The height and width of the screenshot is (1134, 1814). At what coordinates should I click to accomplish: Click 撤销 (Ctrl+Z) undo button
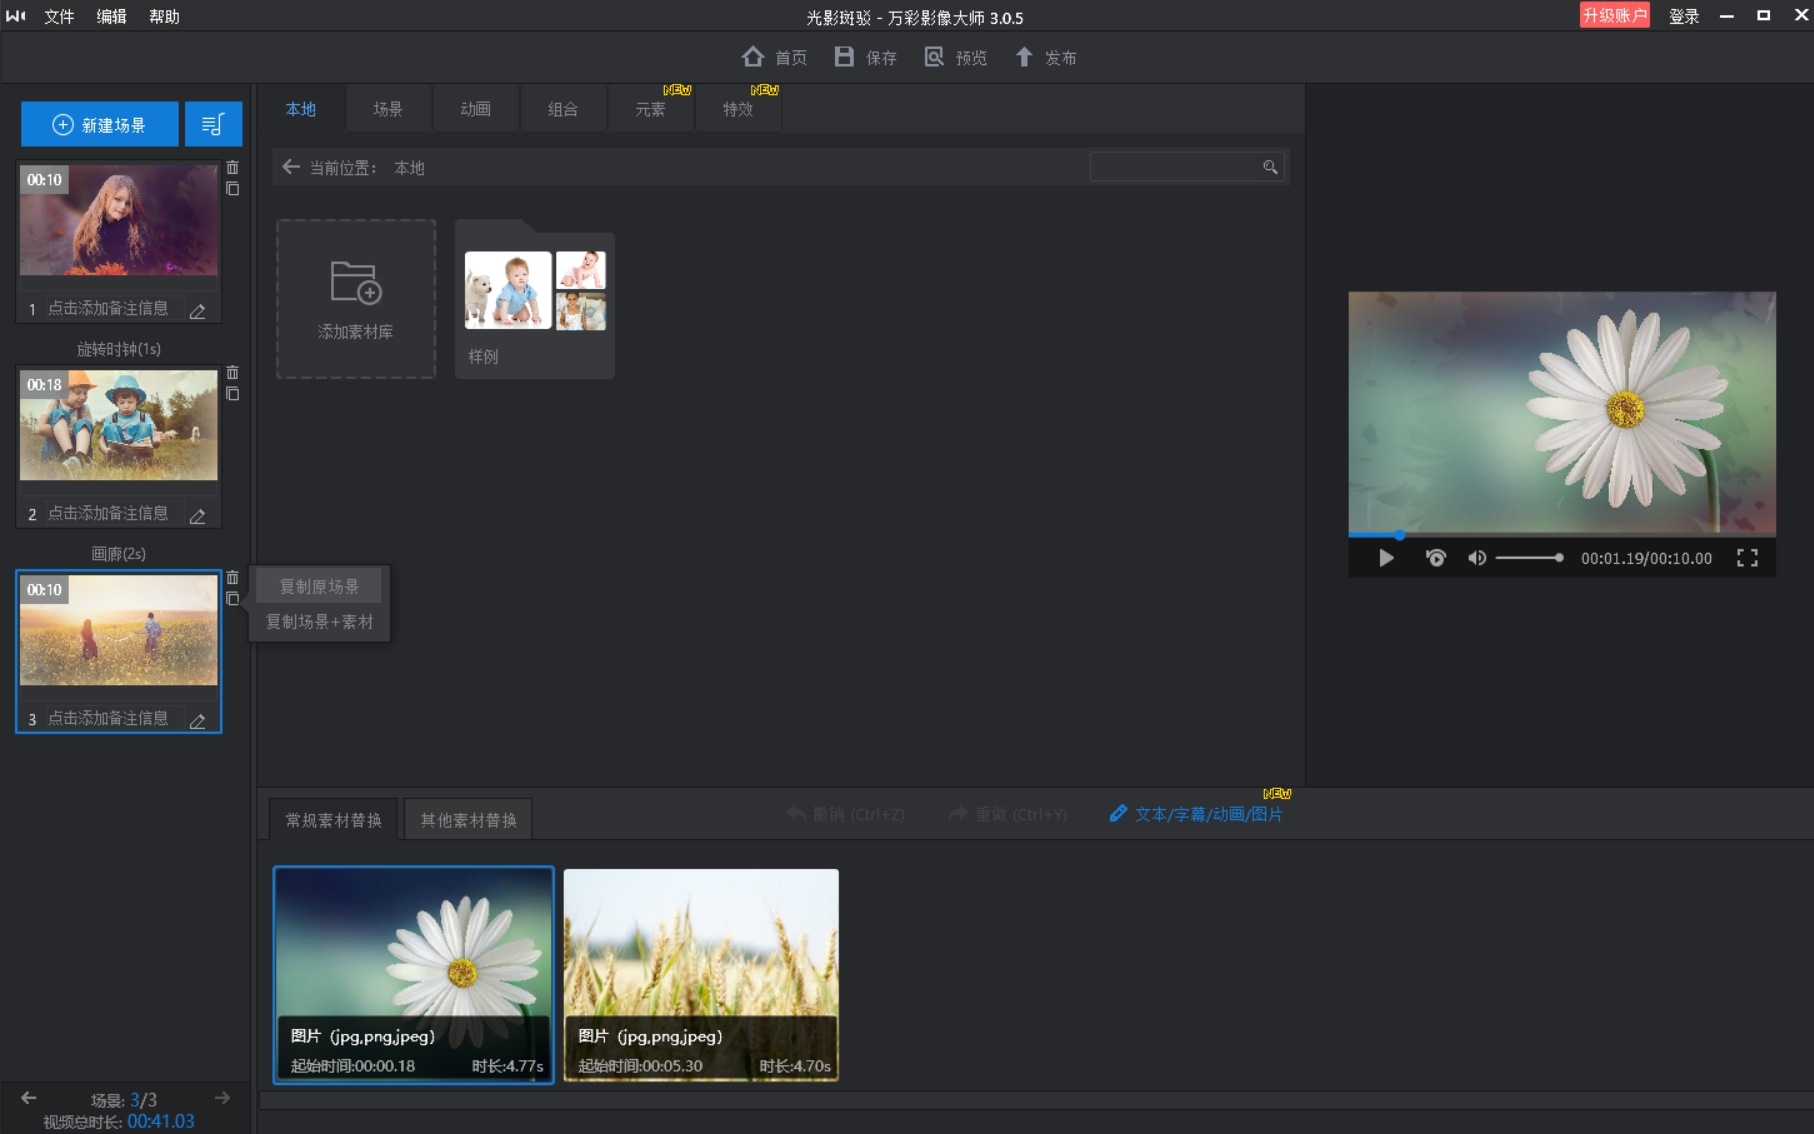846,814
